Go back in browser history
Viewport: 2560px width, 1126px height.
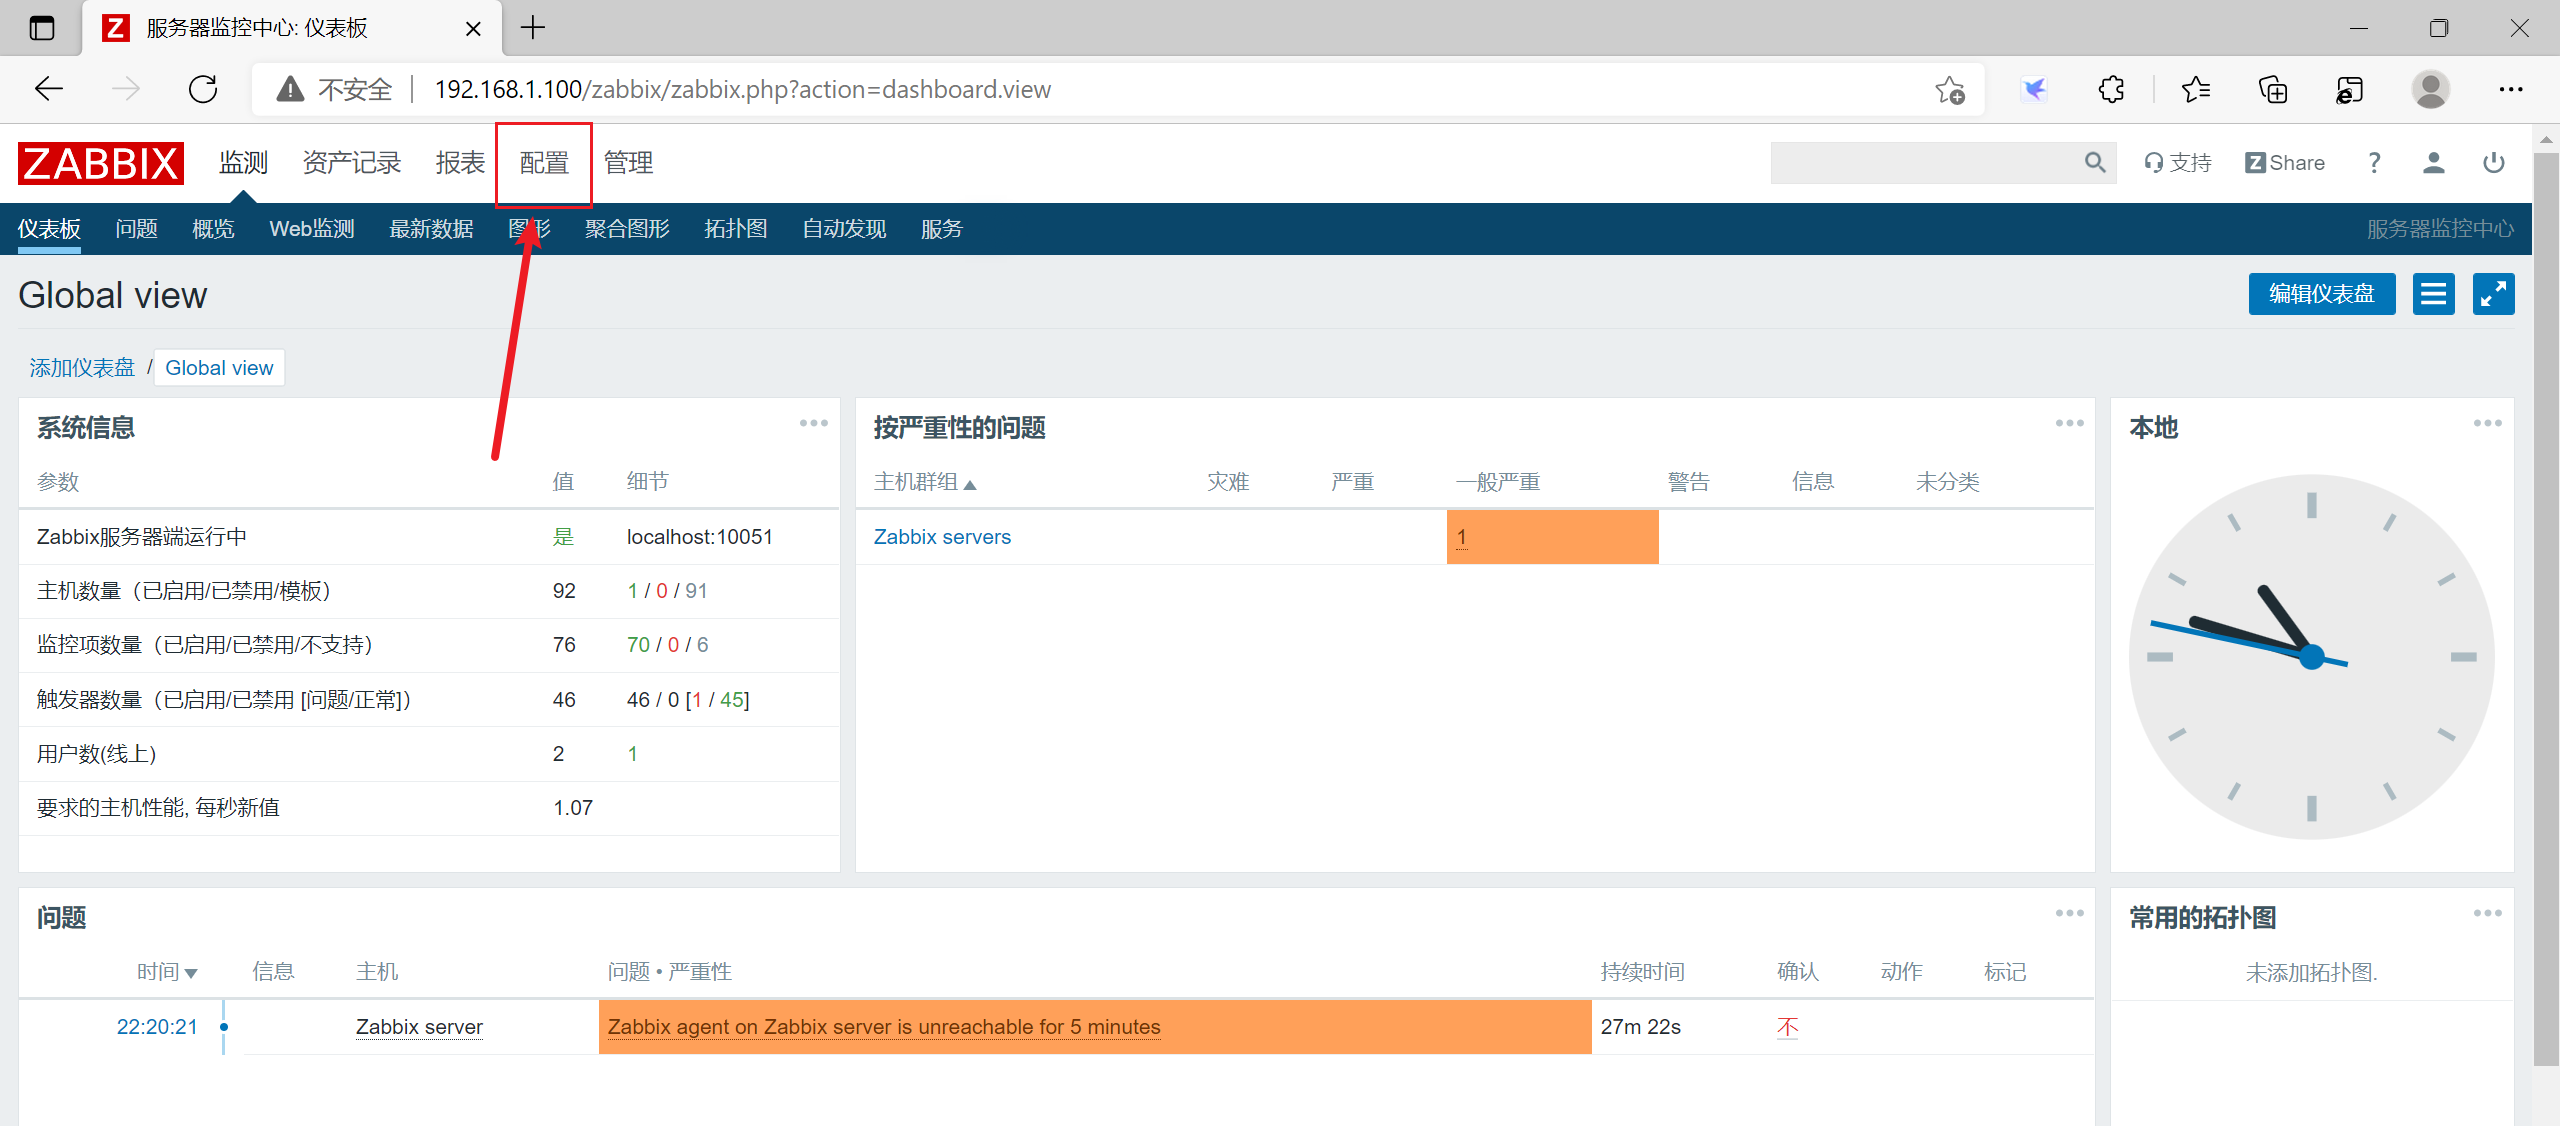[49, 89]
